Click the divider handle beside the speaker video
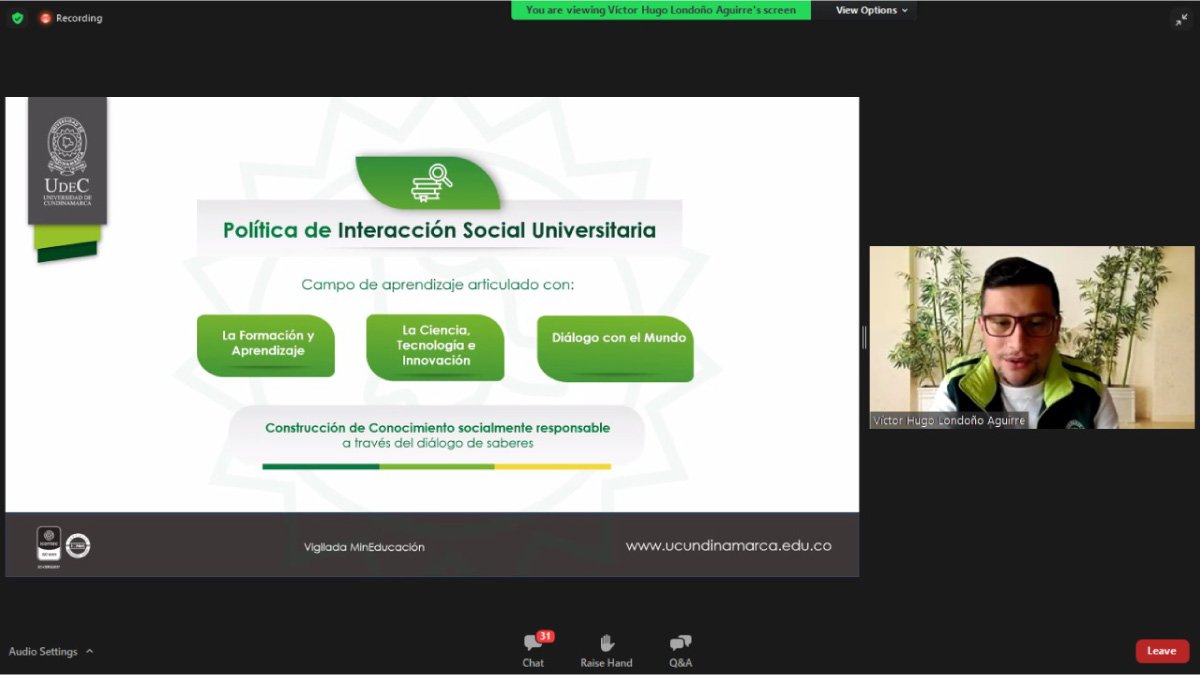The height and width of the screenshot is (675, 1200). pos(864,337)
